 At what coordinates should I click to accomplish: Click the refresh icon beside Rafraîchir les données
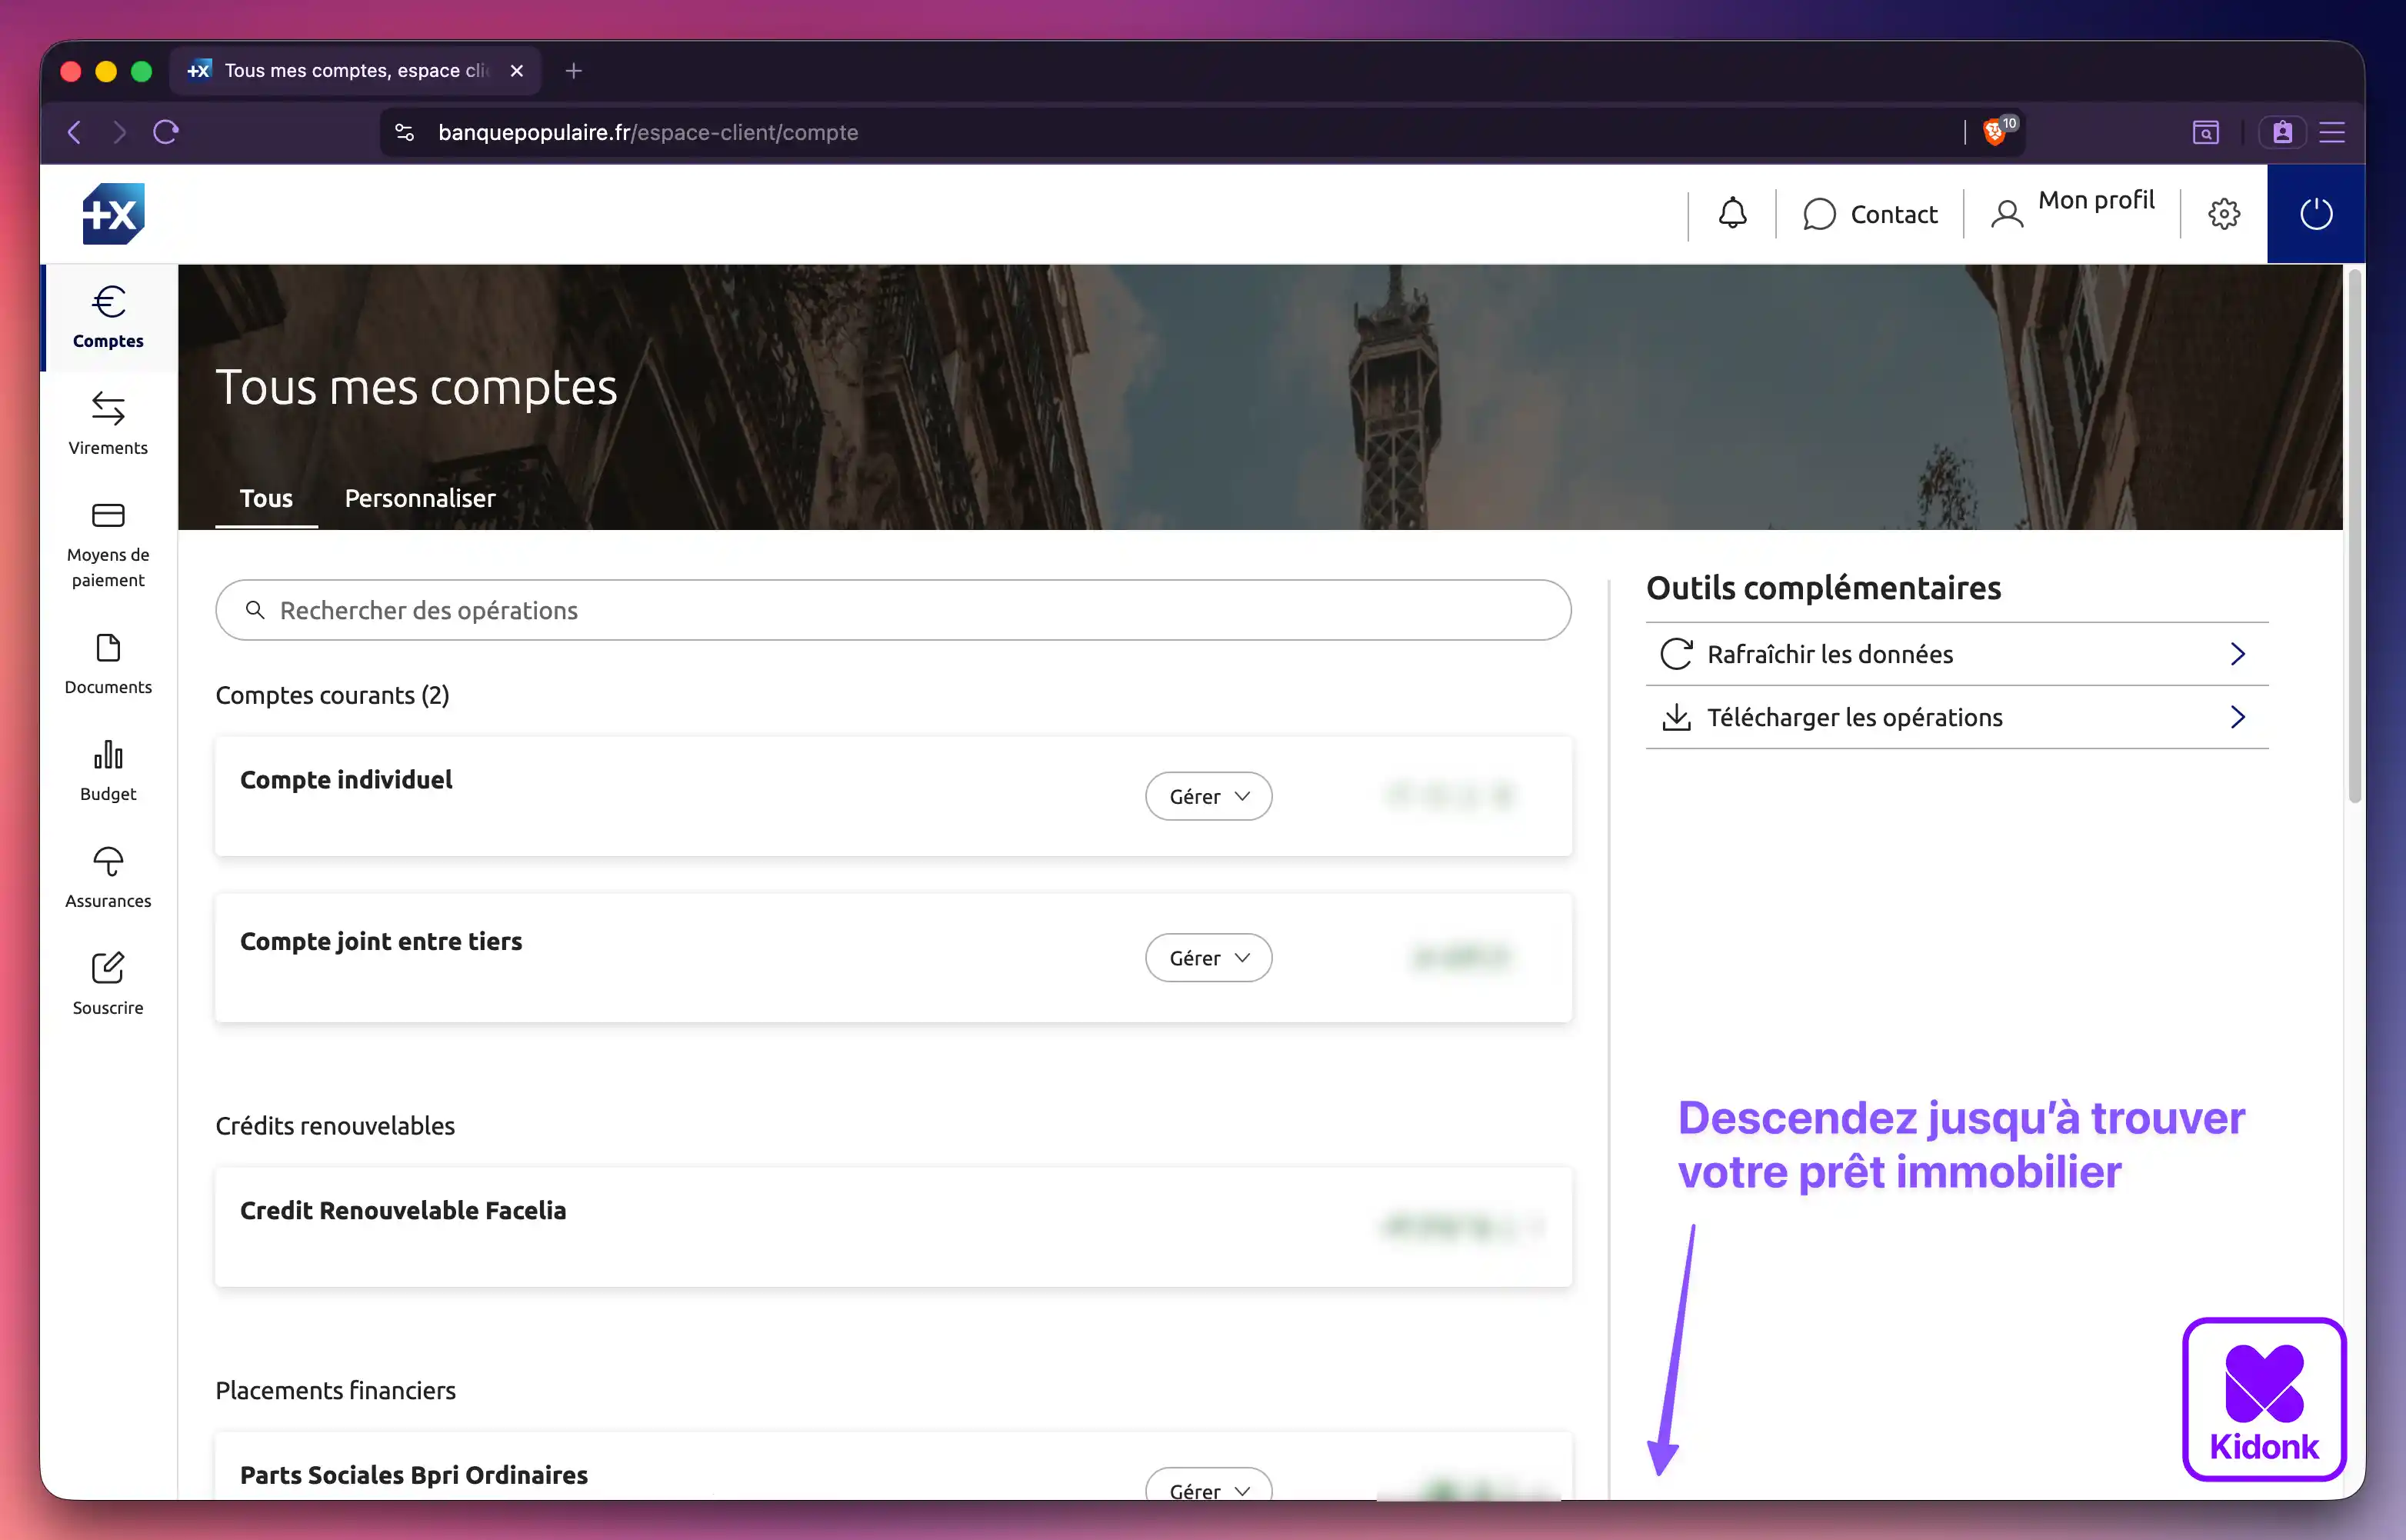(1676, 654)
